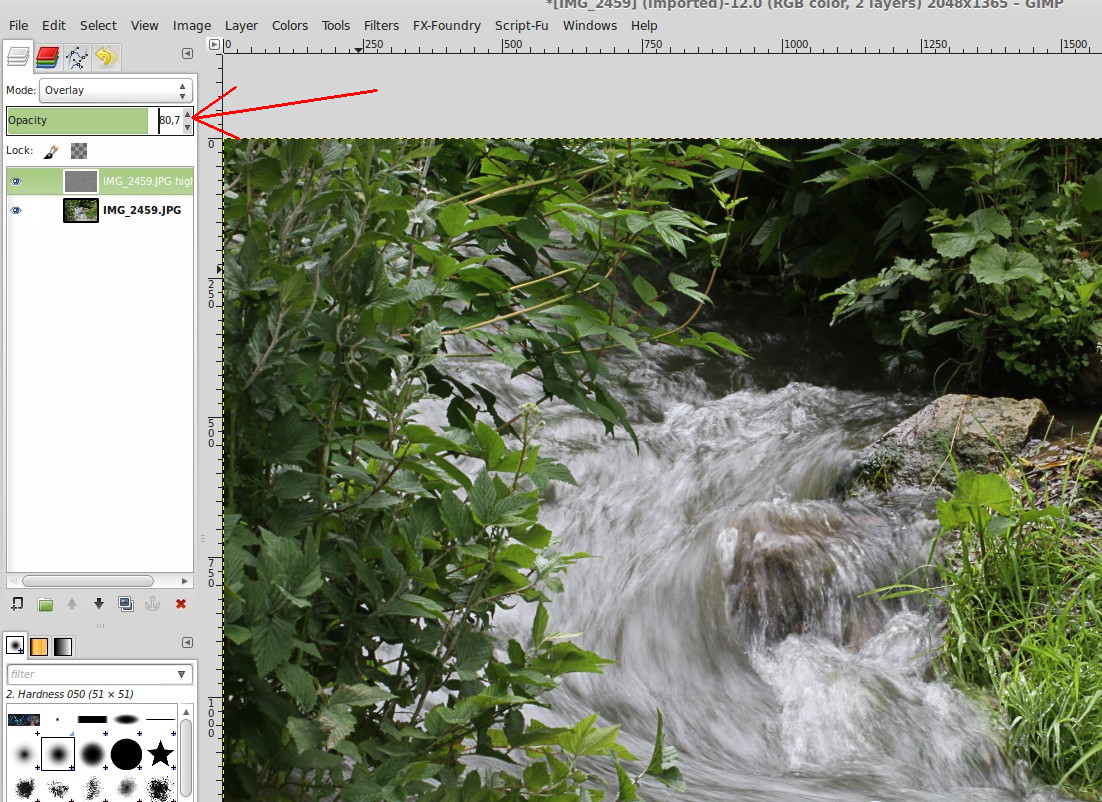Screen dimensions: 1102x802
Task: Click the brushes scrollbar up arrow
Action: (186, 712)
